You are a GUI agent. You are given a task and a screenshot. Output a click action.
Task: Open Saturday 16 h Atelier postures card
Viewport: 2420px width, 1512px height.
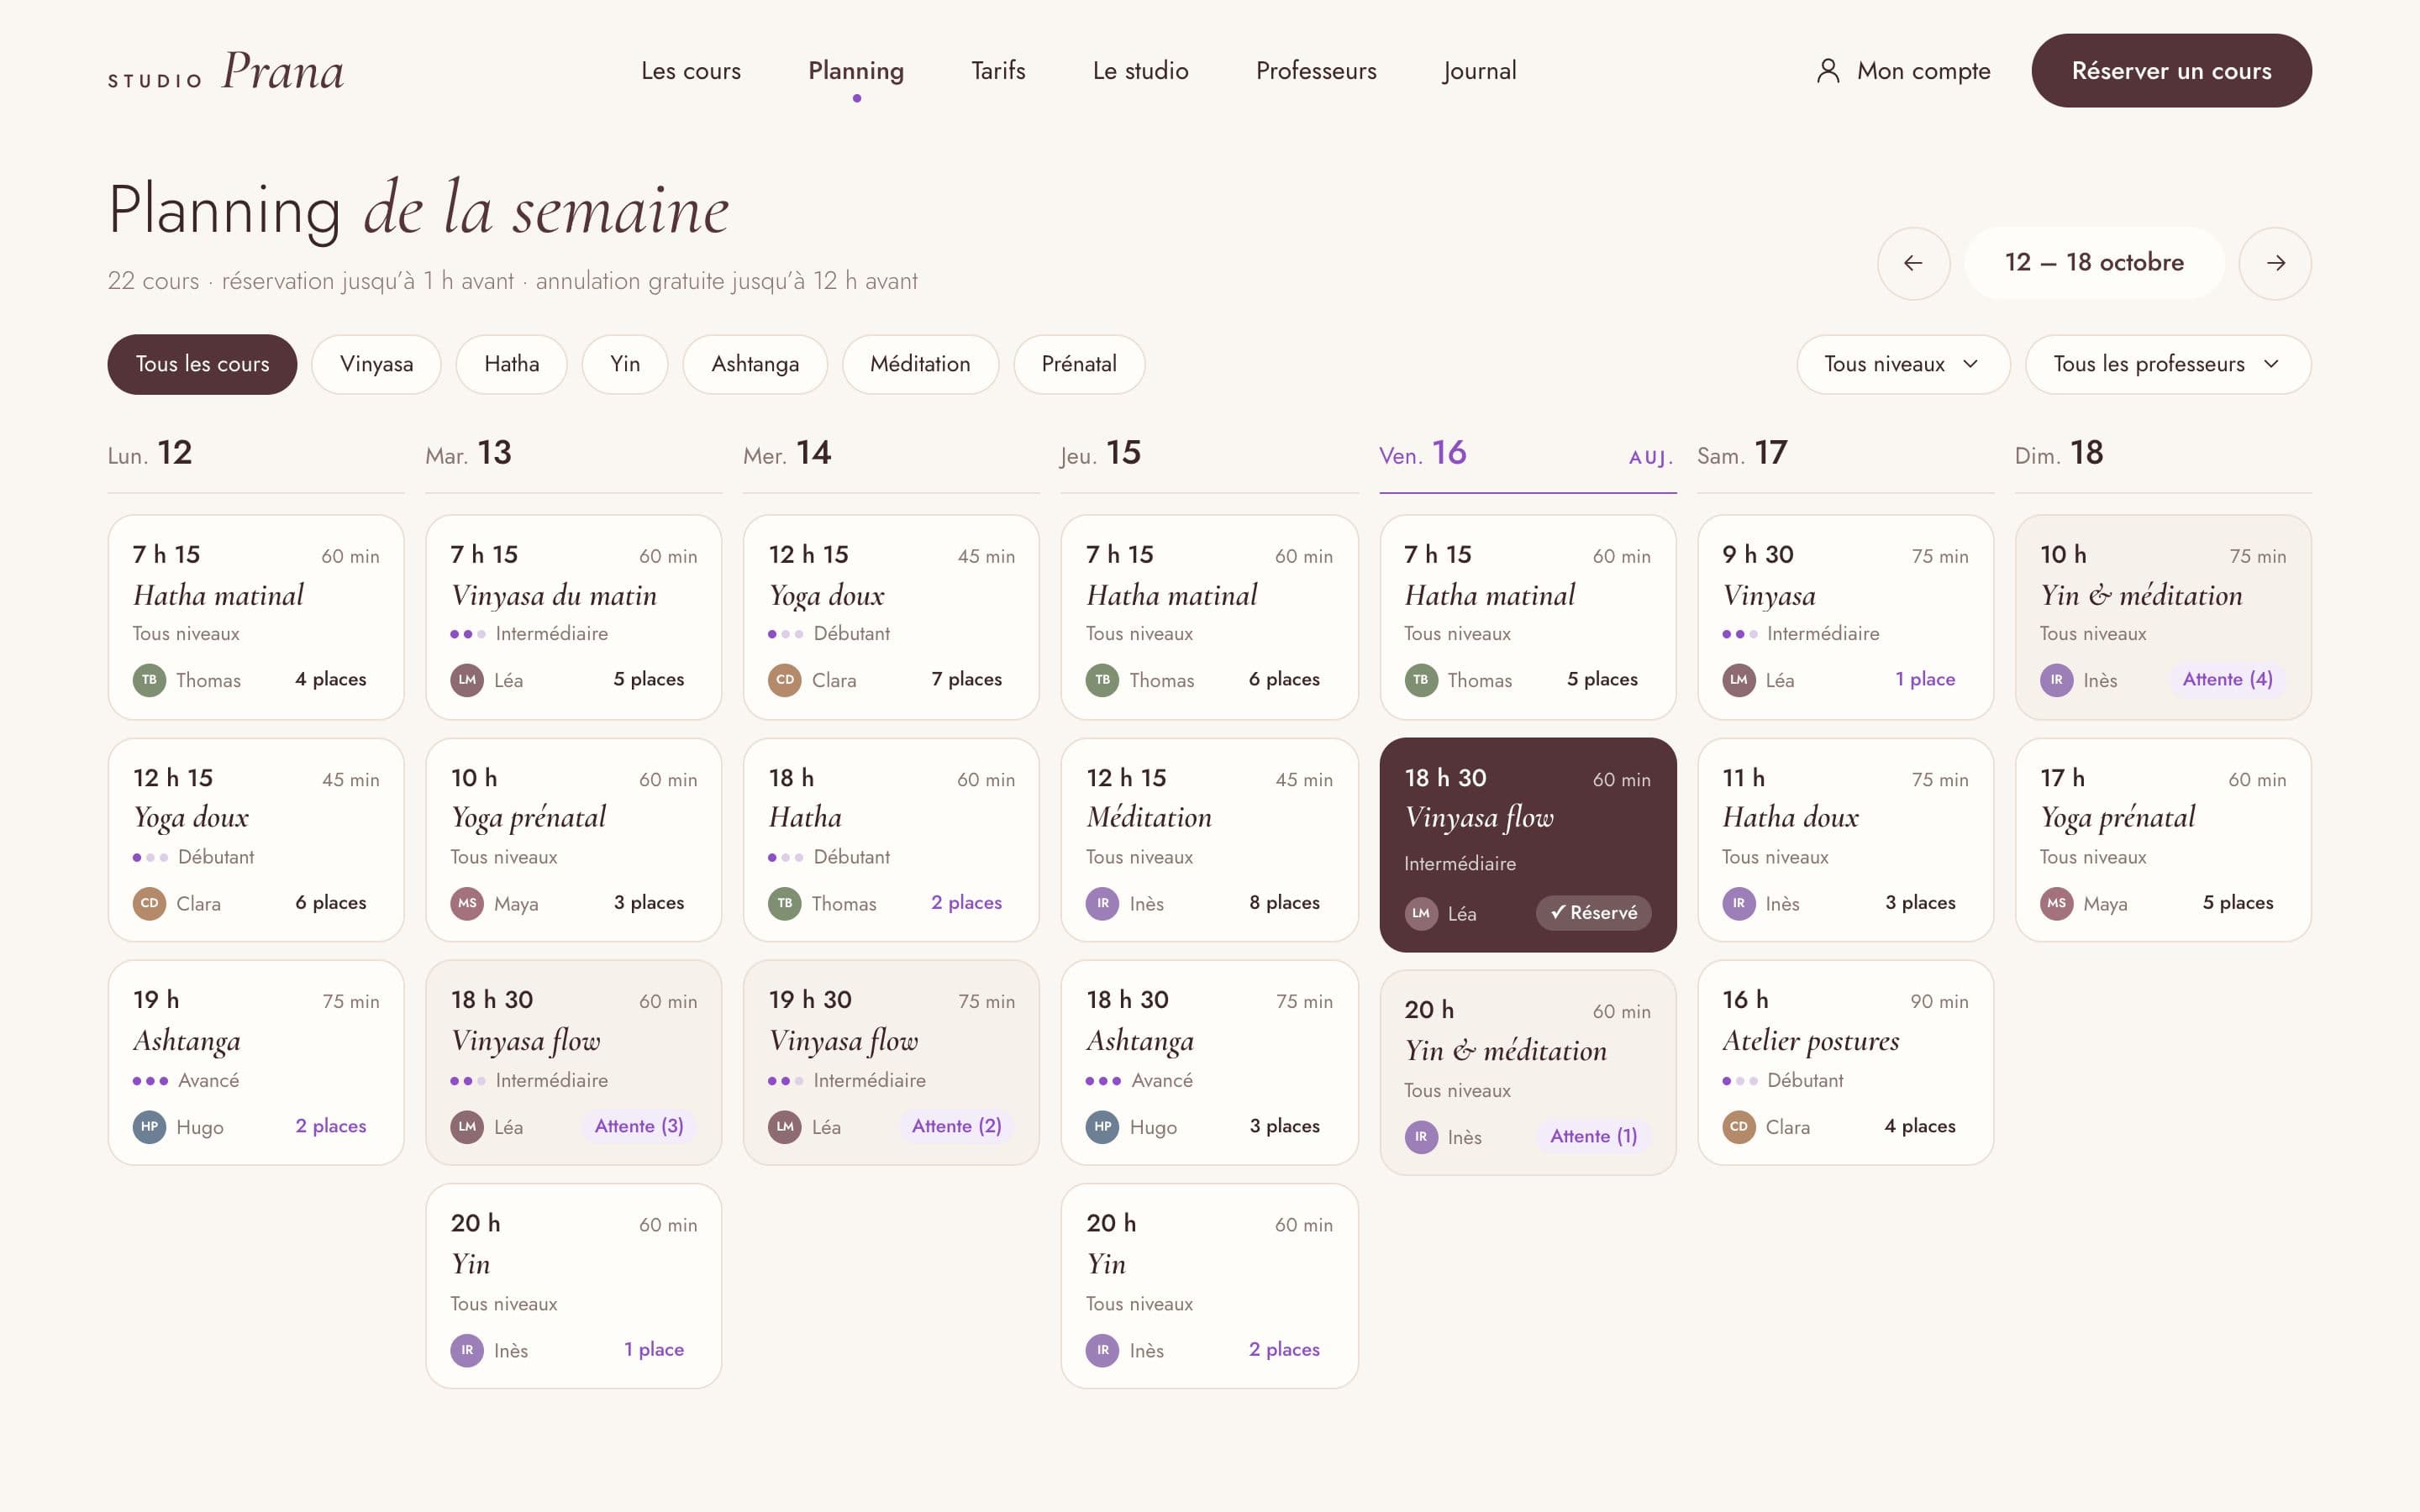click(1845, 1062)
